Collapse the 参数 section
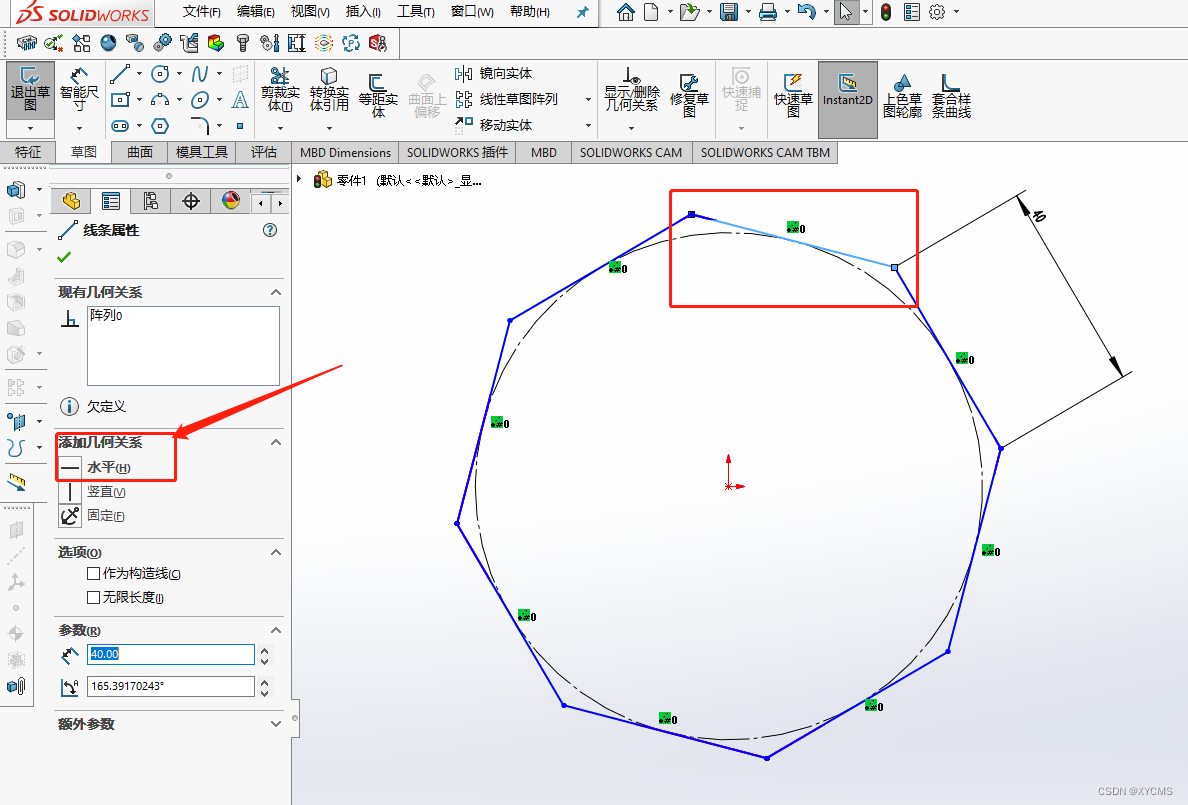1188x805 pixels. point(276,630)
